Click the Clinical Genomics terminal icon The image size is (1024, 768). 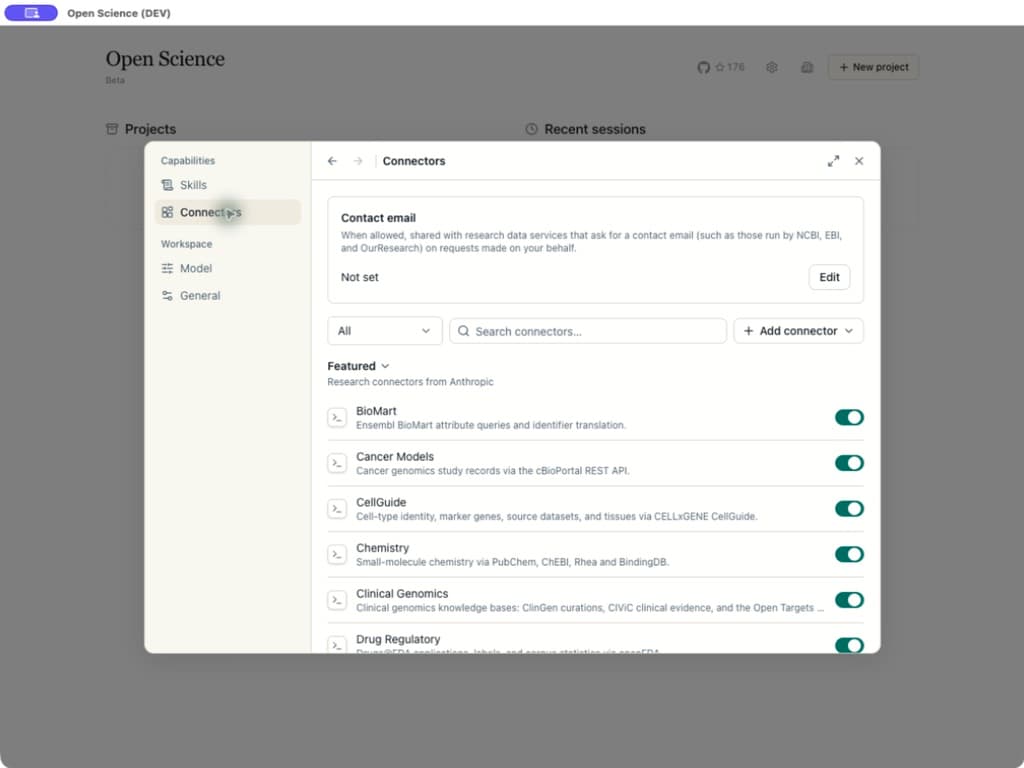coord(337,600)
